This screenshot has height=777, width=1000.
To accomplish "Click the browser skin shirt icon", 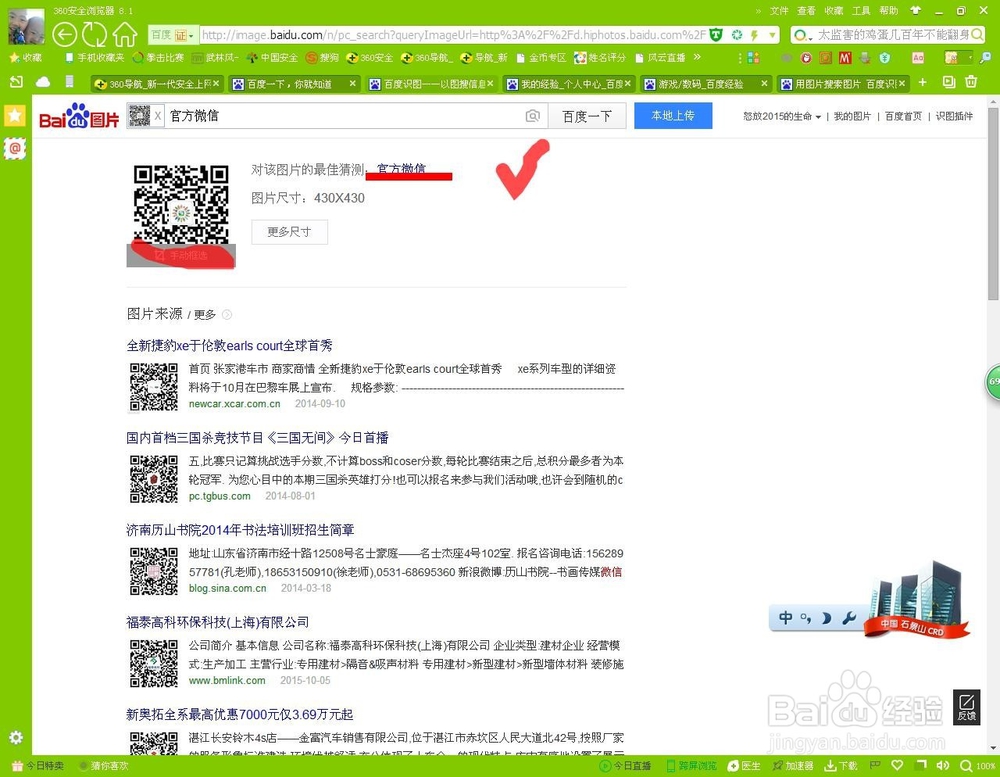I will pos(916,10).
